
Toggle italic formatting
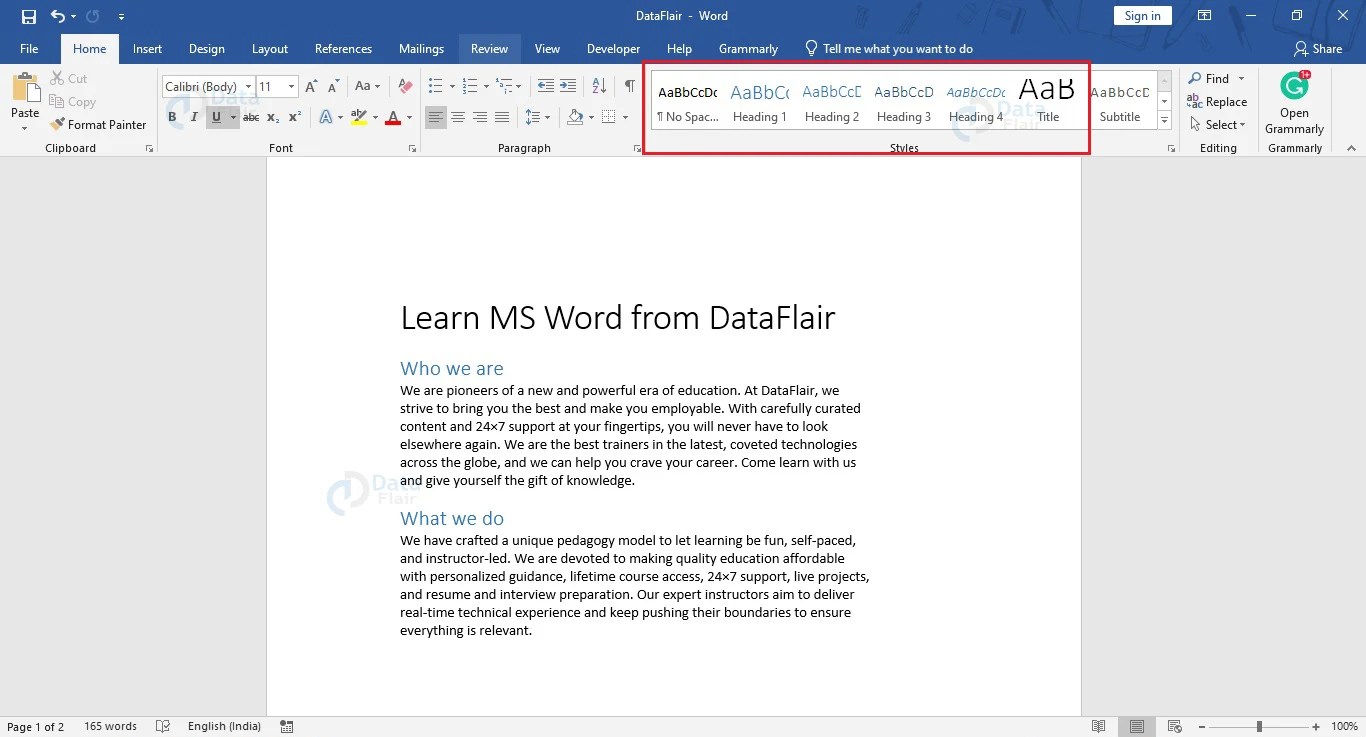click(x=193, y=117)
